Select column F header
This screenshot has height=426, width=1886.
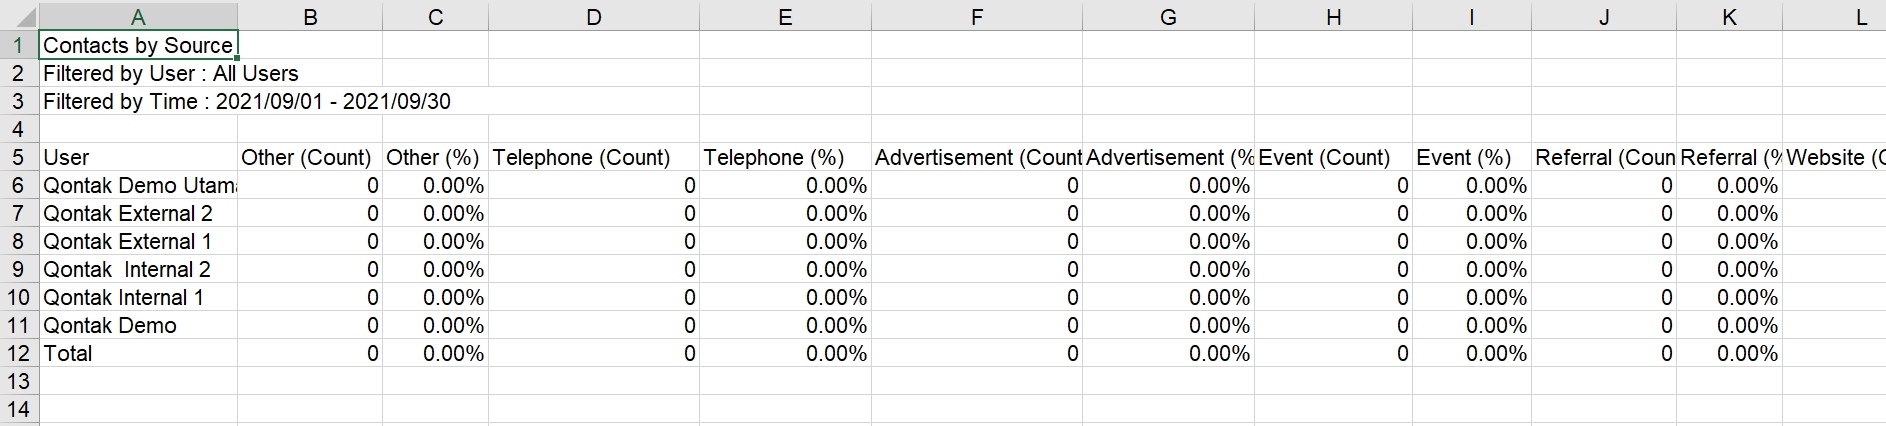pyautogui.click(x=976, y=17)
